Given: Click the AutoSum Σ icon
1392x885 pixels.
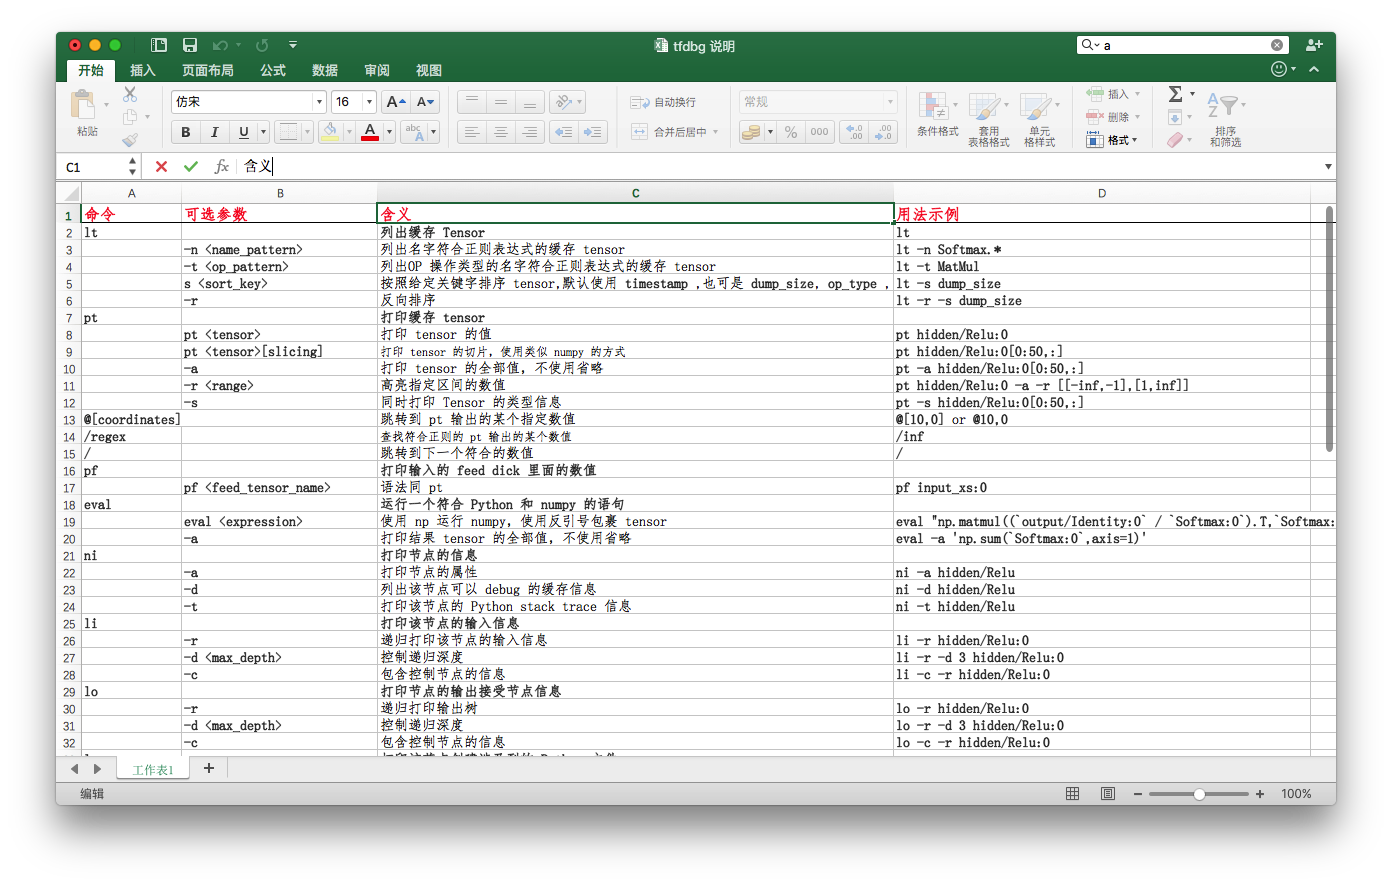Looking at the screenshot, I should (x=1177, y=93).
